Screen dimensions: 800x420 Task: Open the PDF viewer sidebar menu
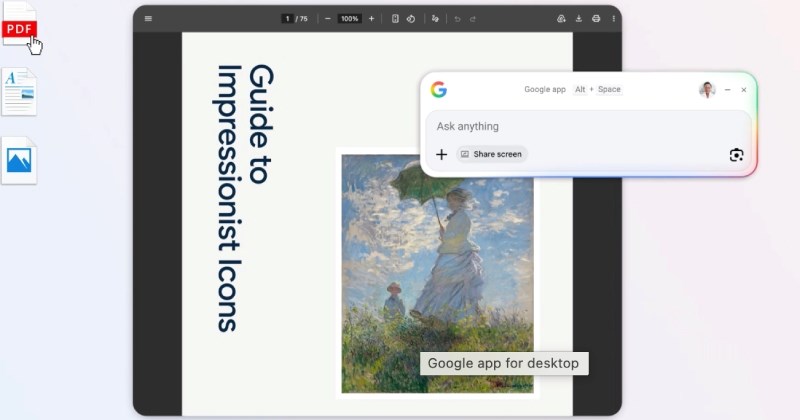(x=148, y=18)
